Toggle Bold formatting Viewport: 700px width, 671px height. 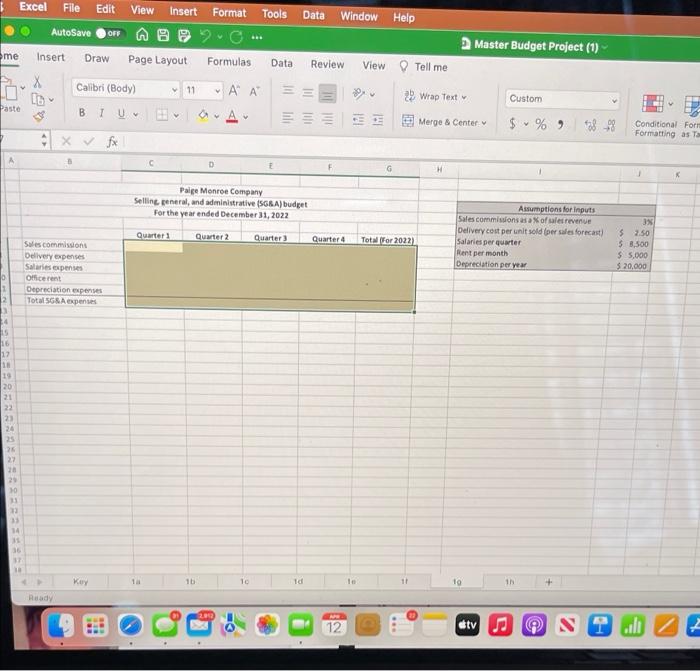[82, 113]
